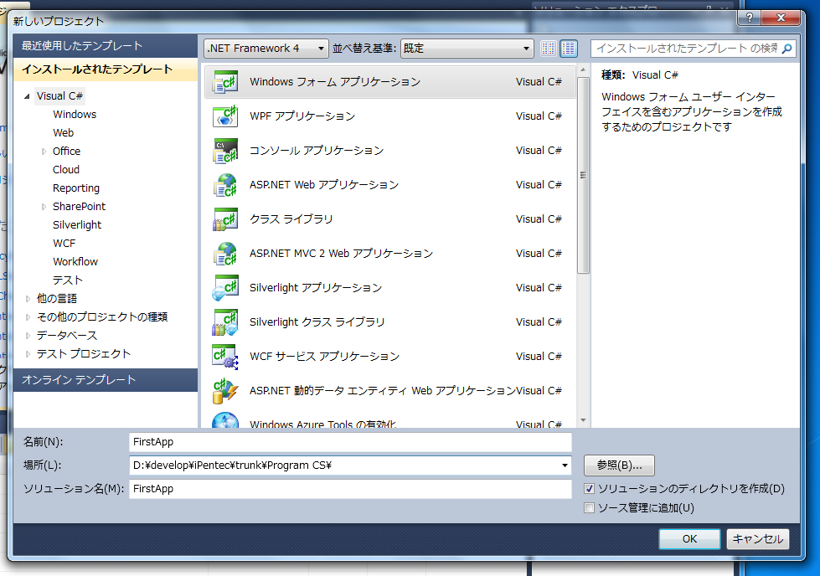Open the 並べ替え基準 sort dropdown
The height and width of the screenshot is (576, 820).
coord(467,49)
